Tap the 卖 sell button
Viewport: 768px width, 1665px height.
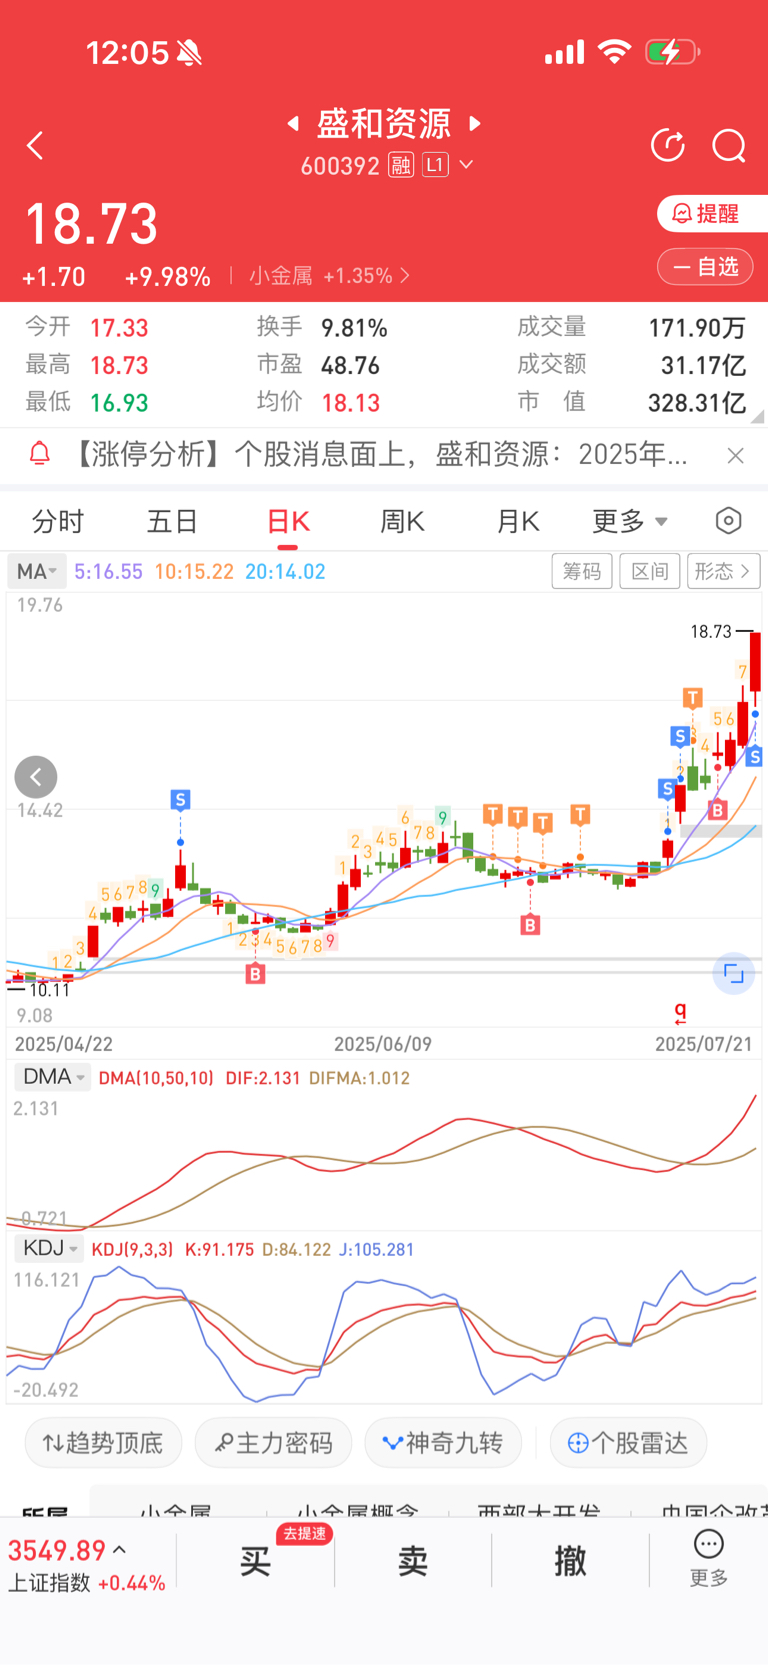(x=413, y=1561)
